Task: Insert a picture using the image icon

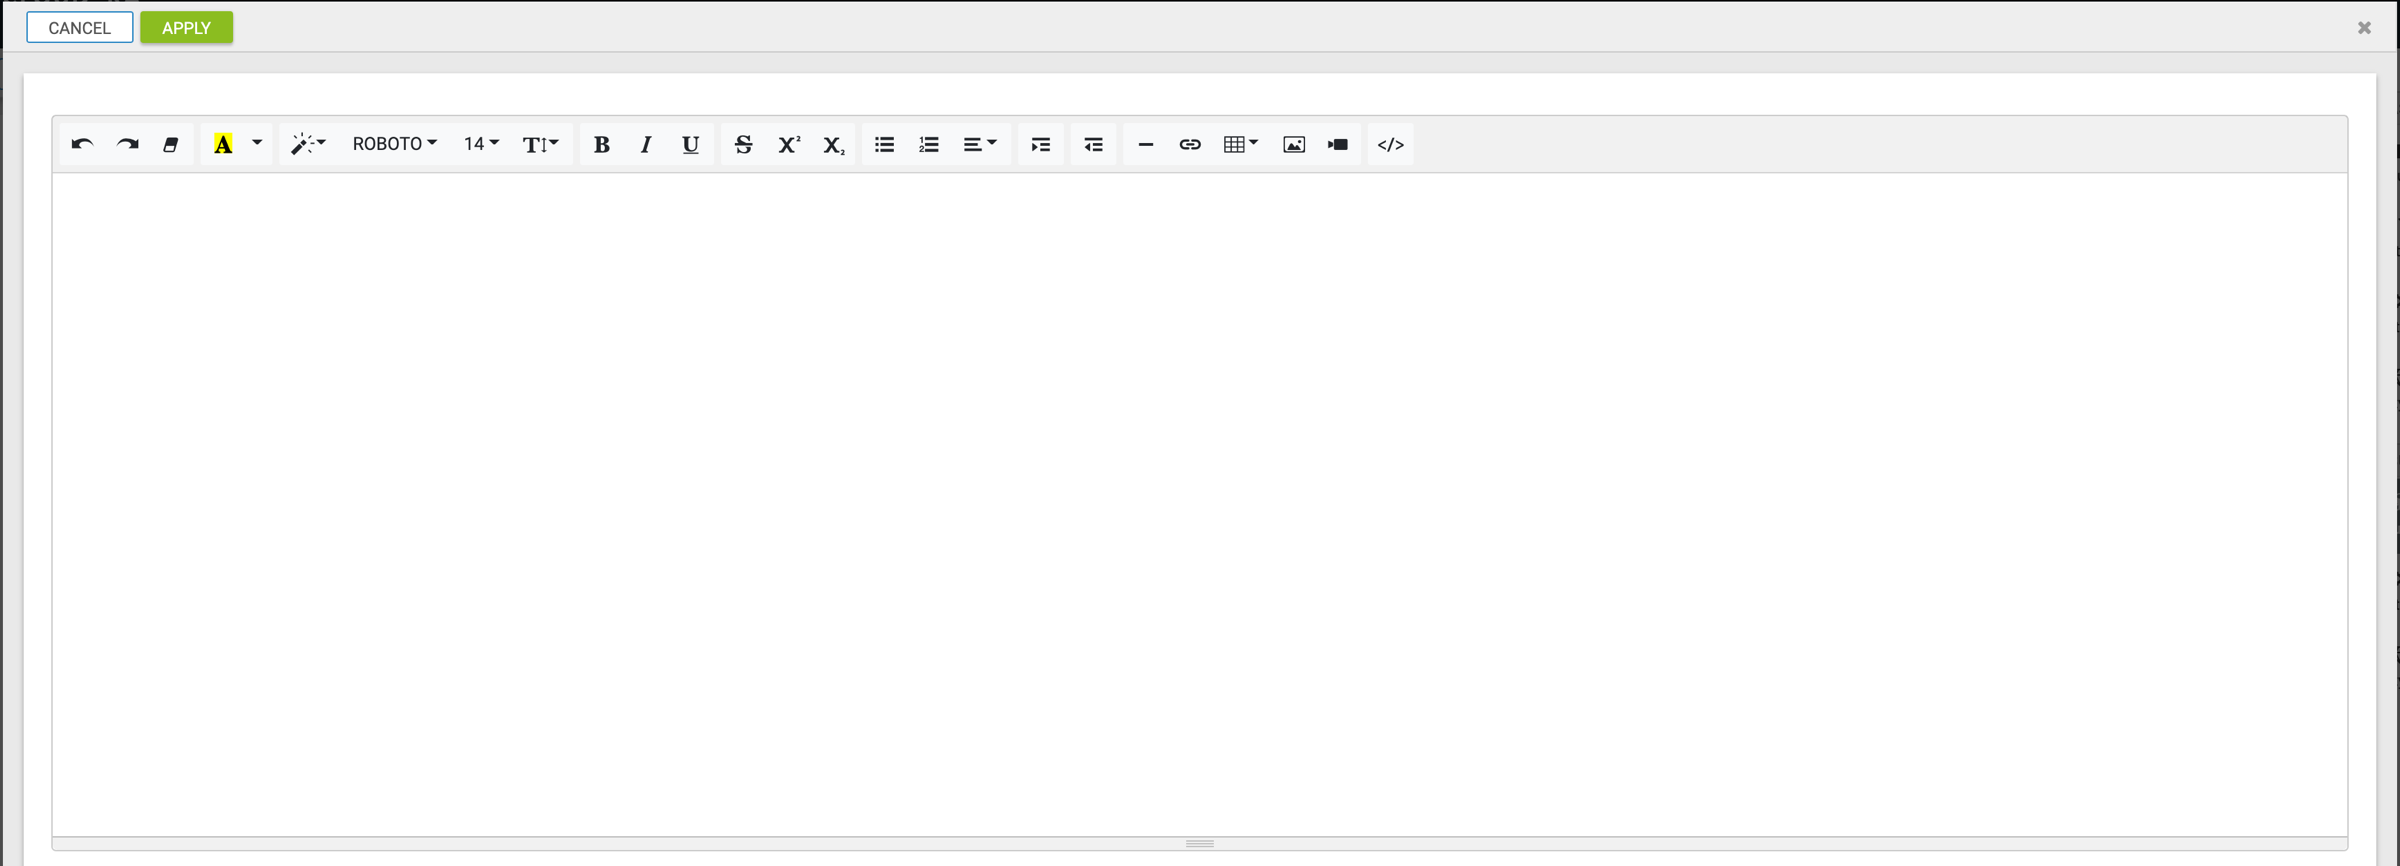Action: pyautogui.click(x=1293, y=144)
